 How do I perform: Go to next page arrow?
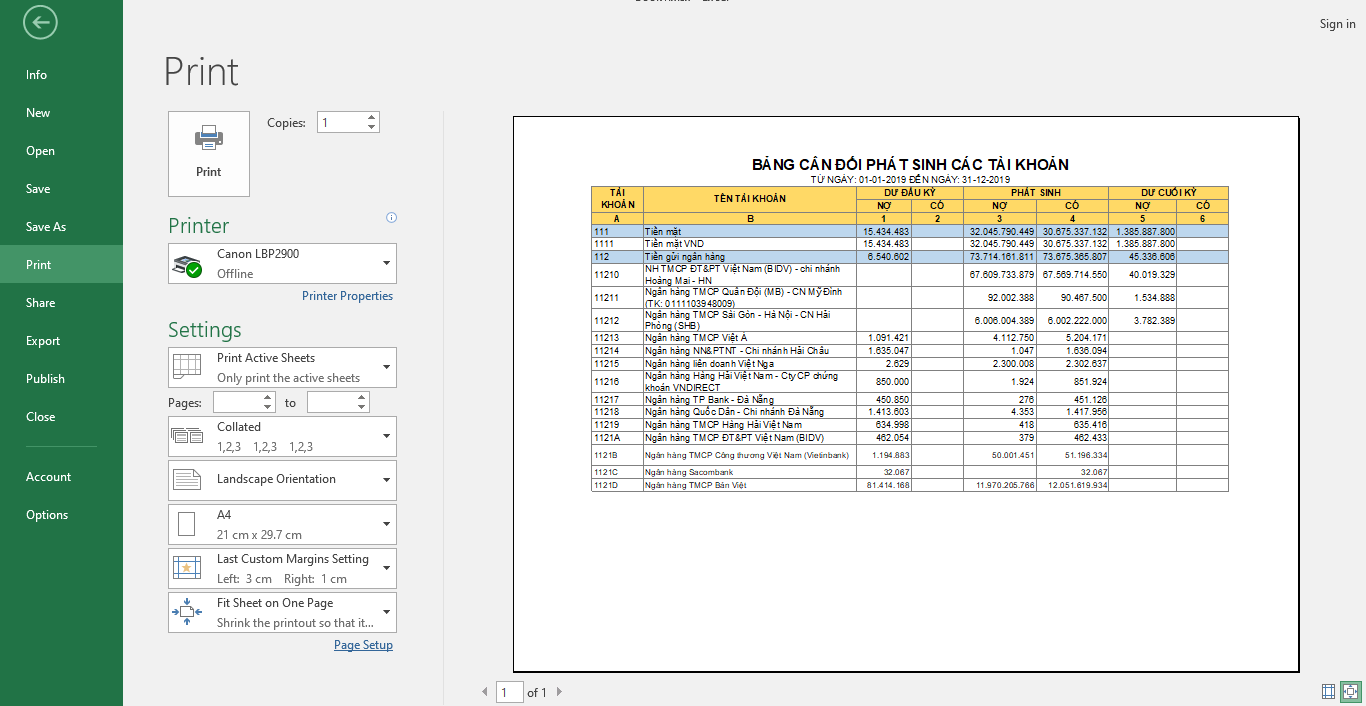pyautogui.click(x=559, y=692)
